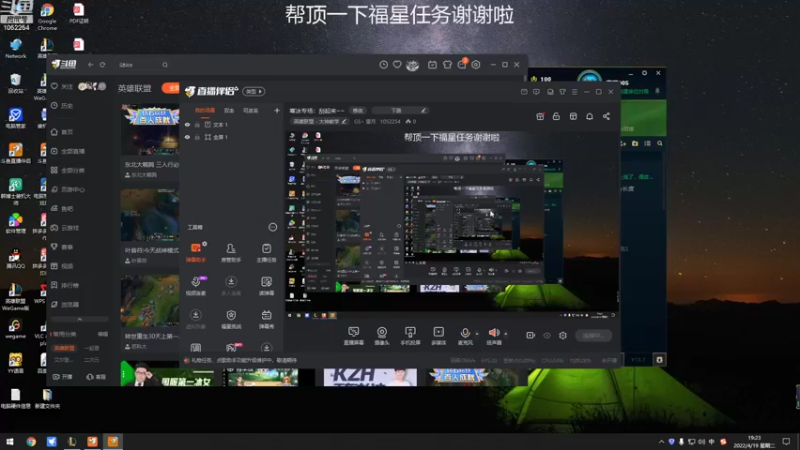Open 首页 in the Douyu sidebar

pos(62,132)
